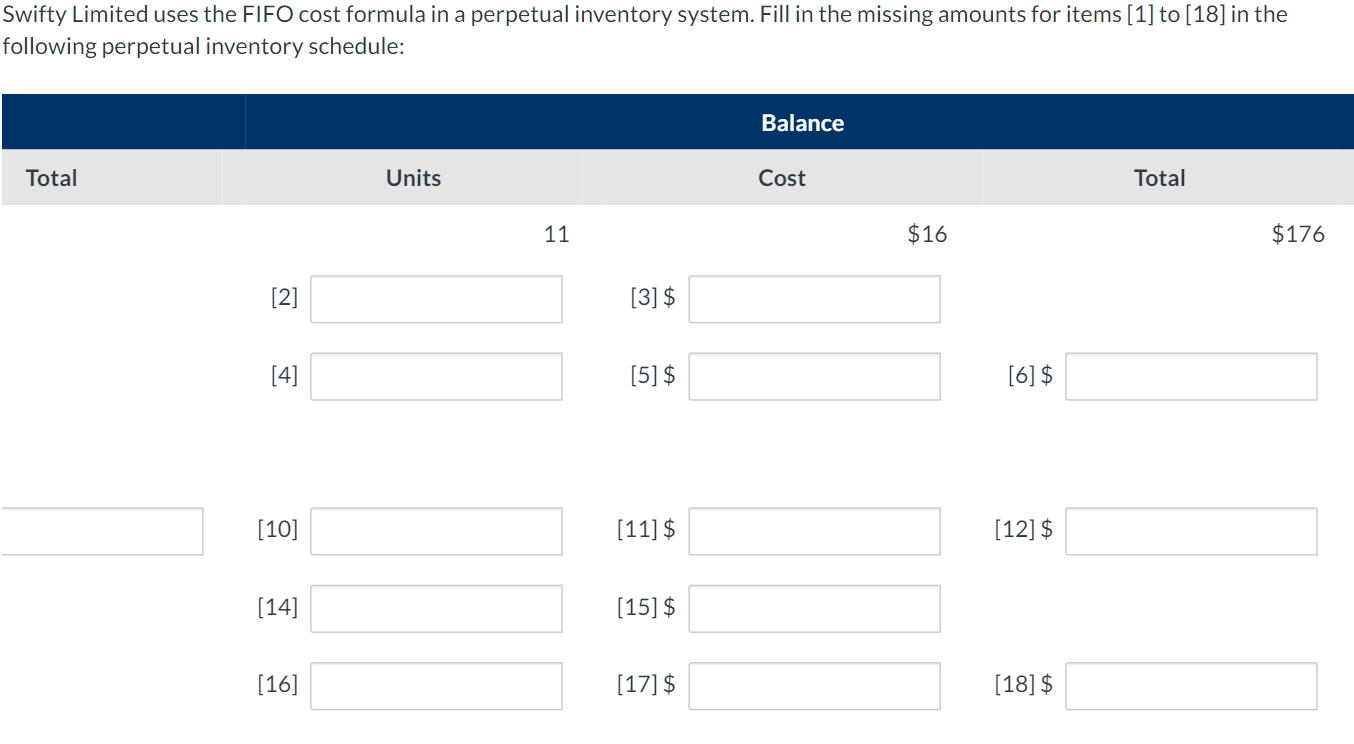This screenshot has height=744, width=1354.
Task: Focus the units box for item [4]
Action: (x=436, y=376)
